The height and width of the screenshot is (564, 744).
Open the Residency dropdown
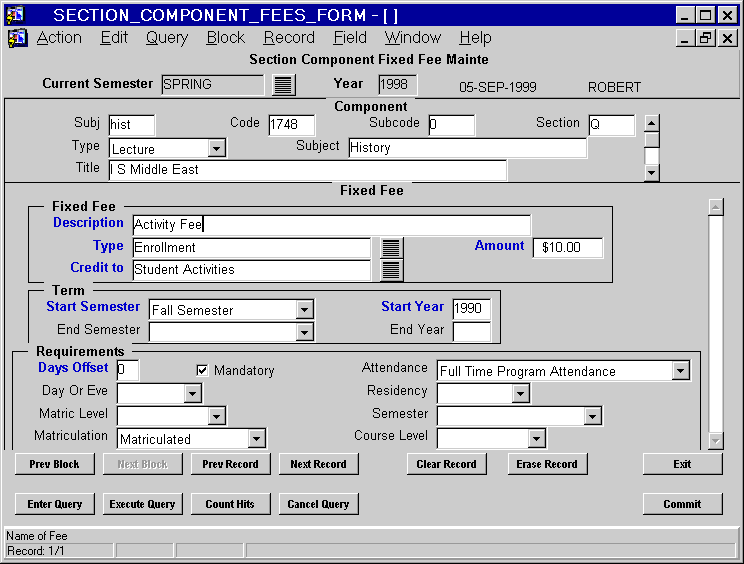coord(521,393)
